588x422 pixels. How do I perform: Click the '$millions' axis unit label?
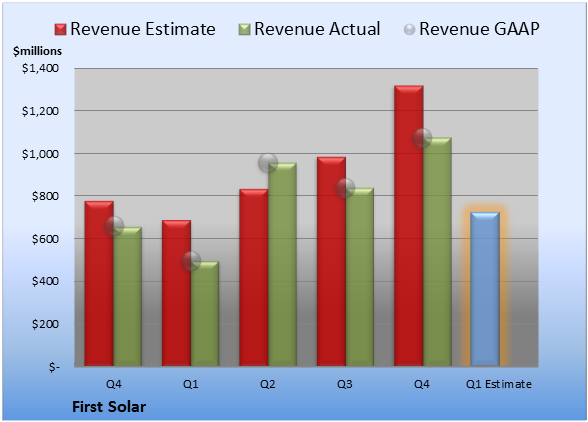[x=38, y=51]
